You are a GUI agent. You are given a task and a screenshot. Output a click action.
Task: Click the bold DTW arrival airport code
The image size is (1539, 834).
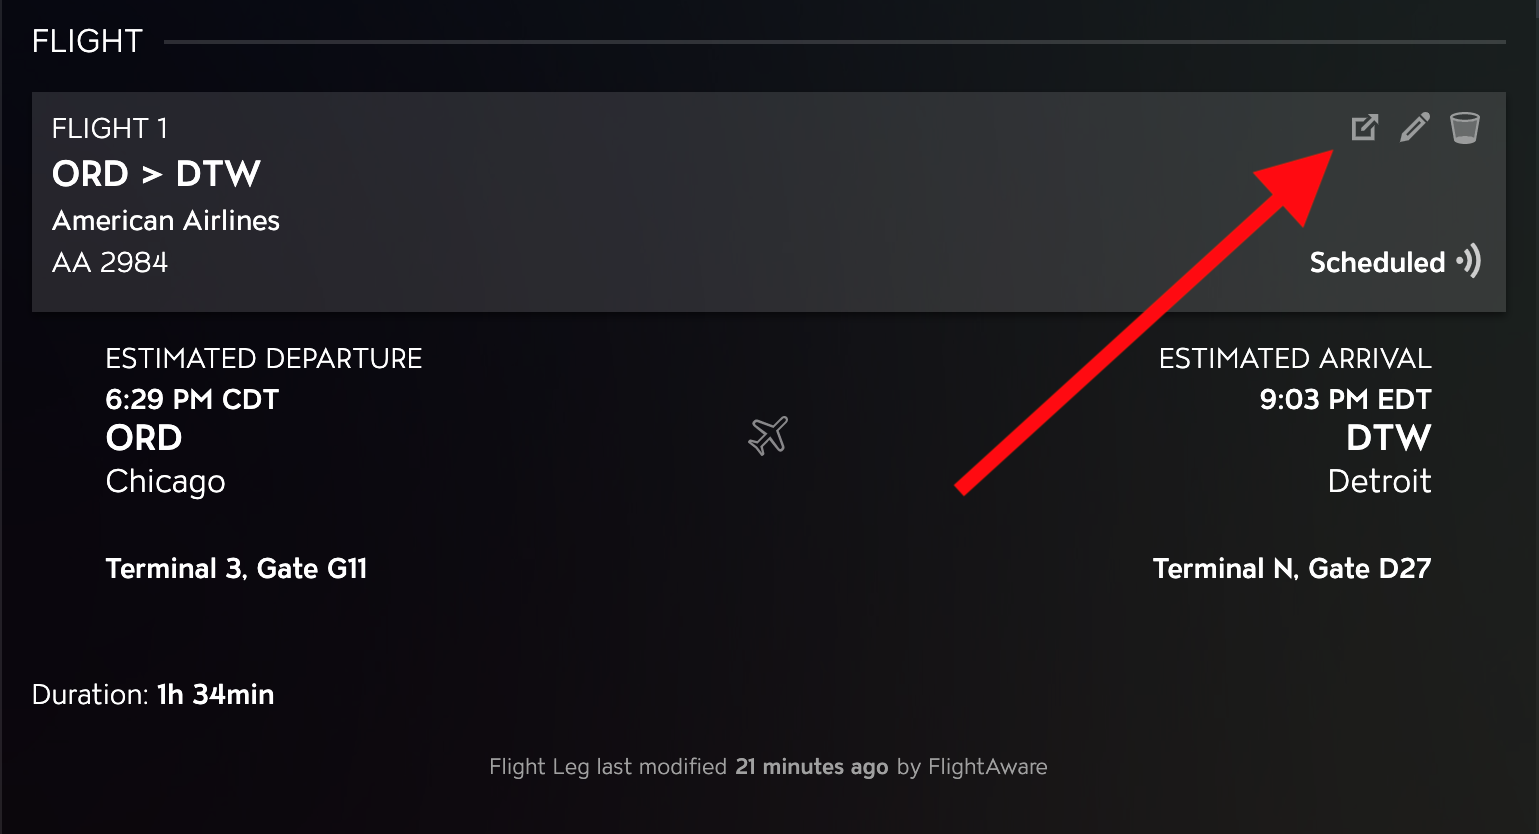(x=1389, y=438)
